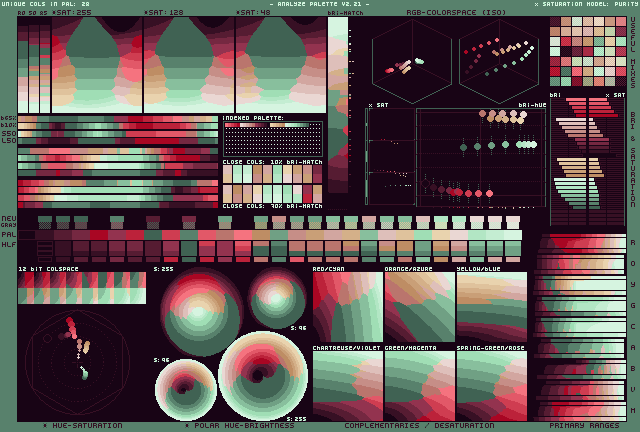This screenshot has width=640, height=432.
Task: Click the hue-saturation hexagon wheel plot
Action: (x=78, y=362)
